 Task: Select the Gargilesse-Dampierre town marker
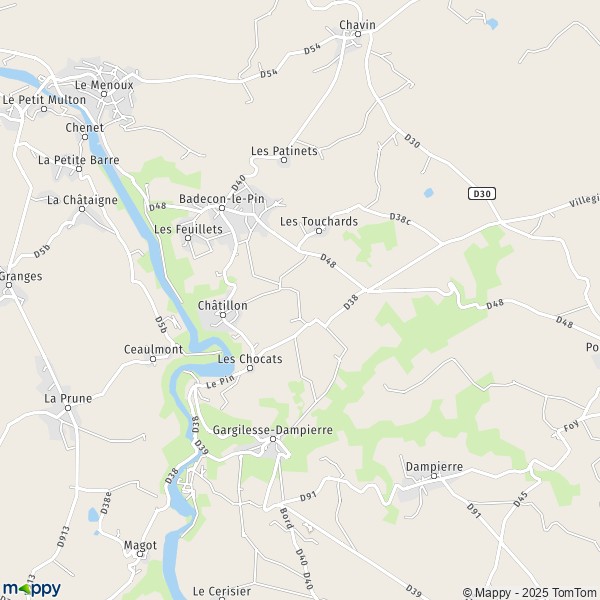click(x=273, y=439)
